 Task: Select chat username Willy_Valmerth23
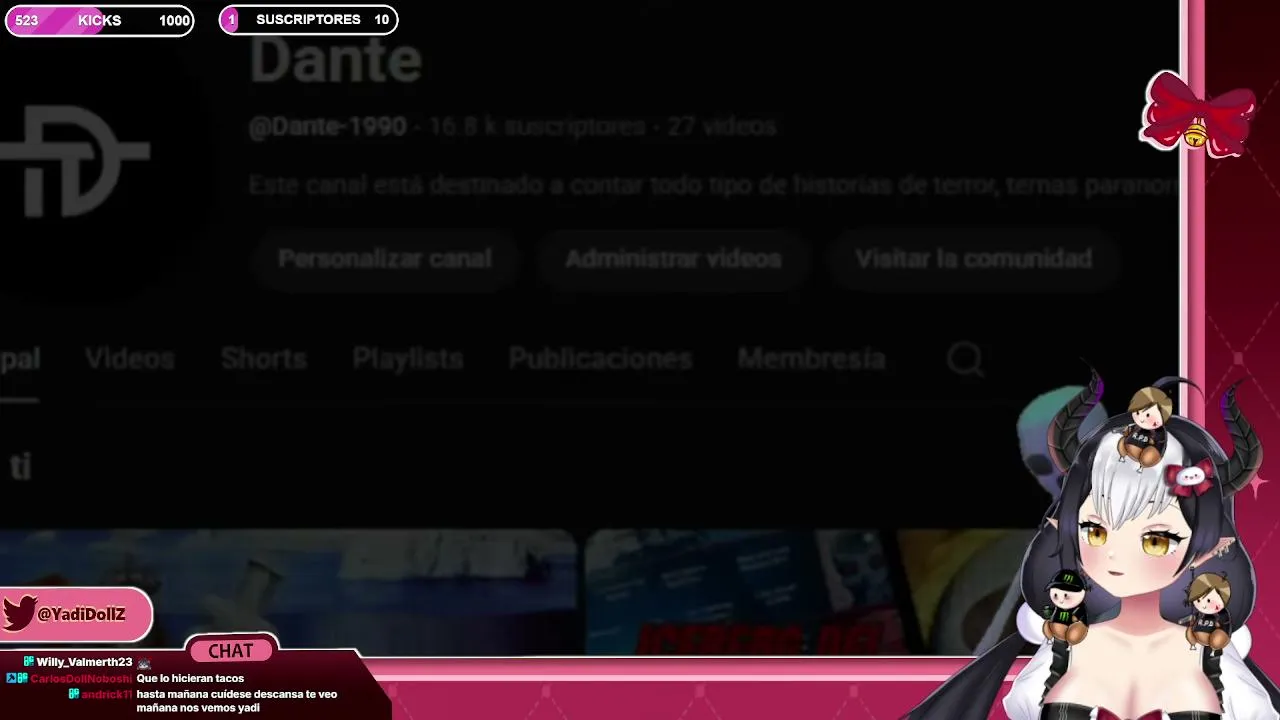84,662
